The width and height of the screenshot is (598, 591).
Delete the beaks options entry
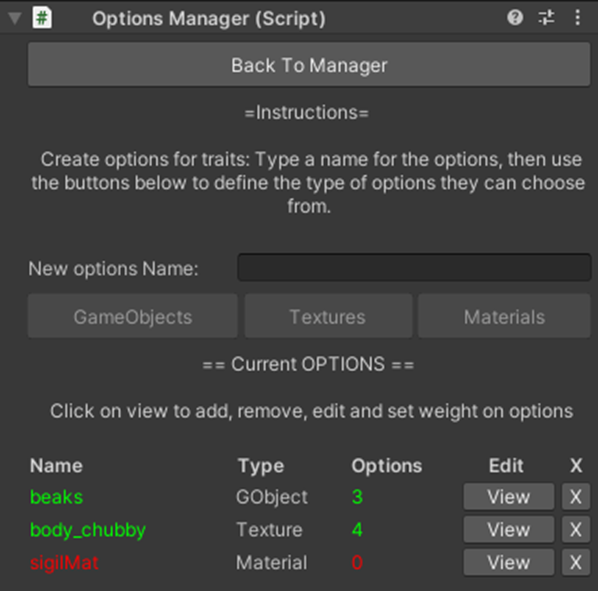(576, 496)
